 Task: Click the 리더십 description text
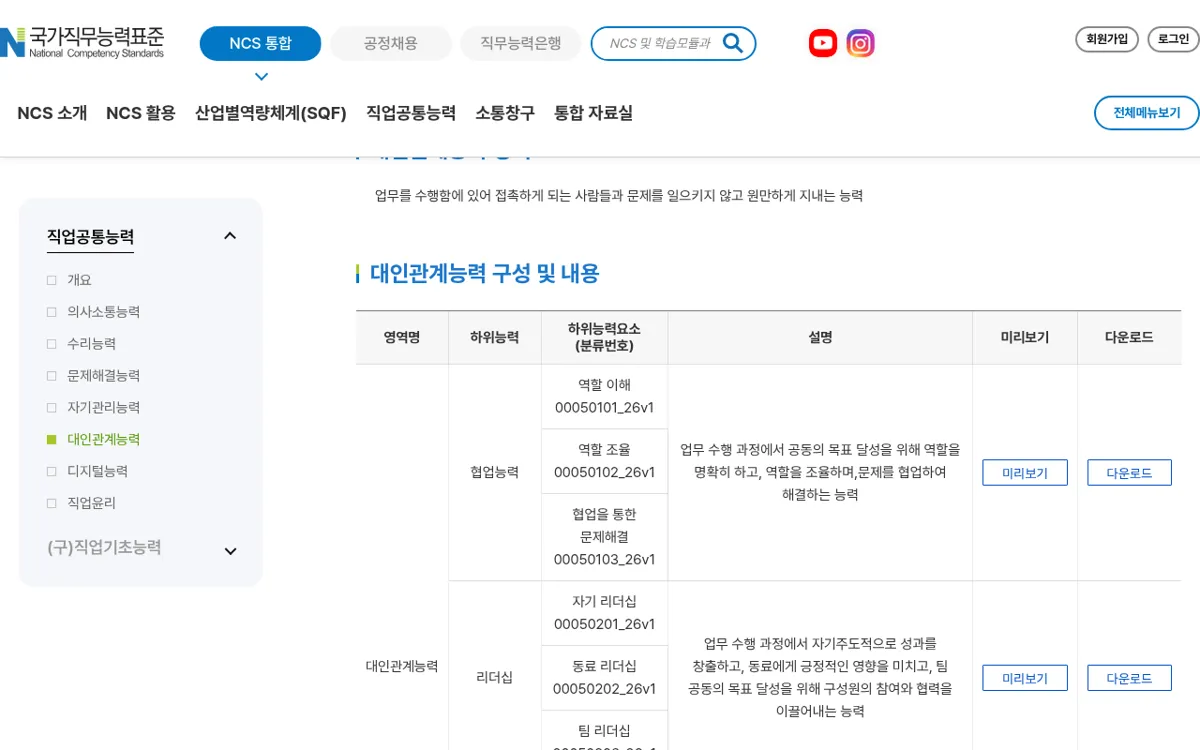click(820, 677)
